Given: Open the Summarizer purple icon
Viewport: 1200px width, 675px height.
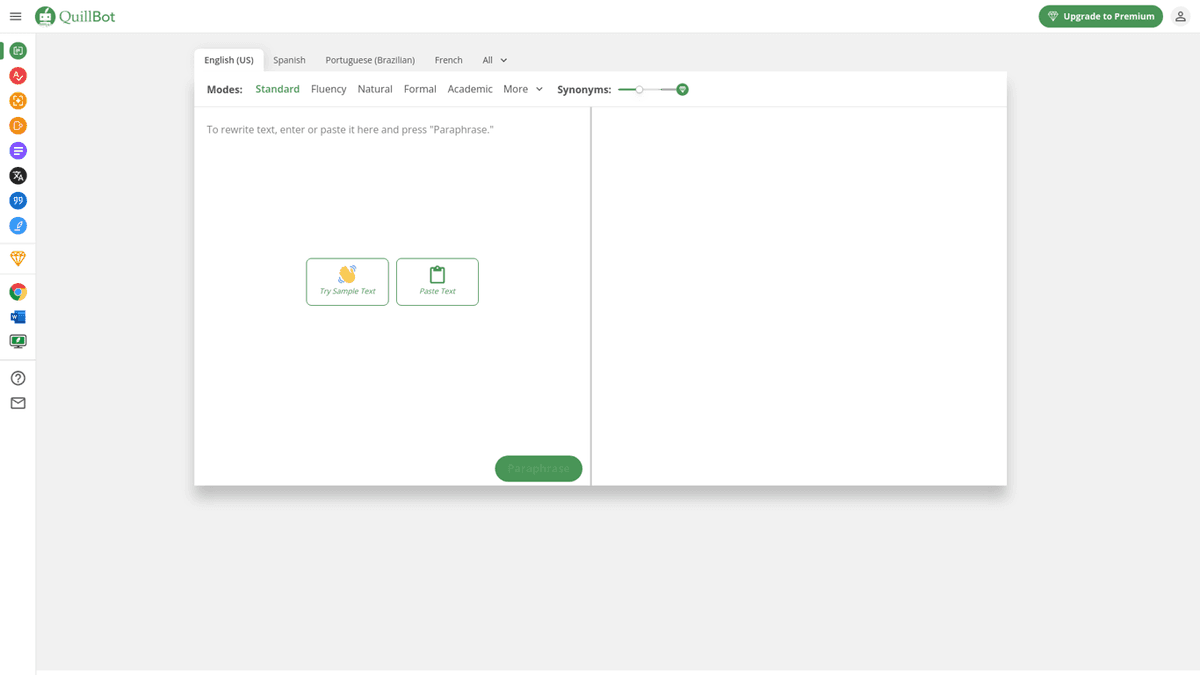Looking at the screenshot, I should coord(18,151).
